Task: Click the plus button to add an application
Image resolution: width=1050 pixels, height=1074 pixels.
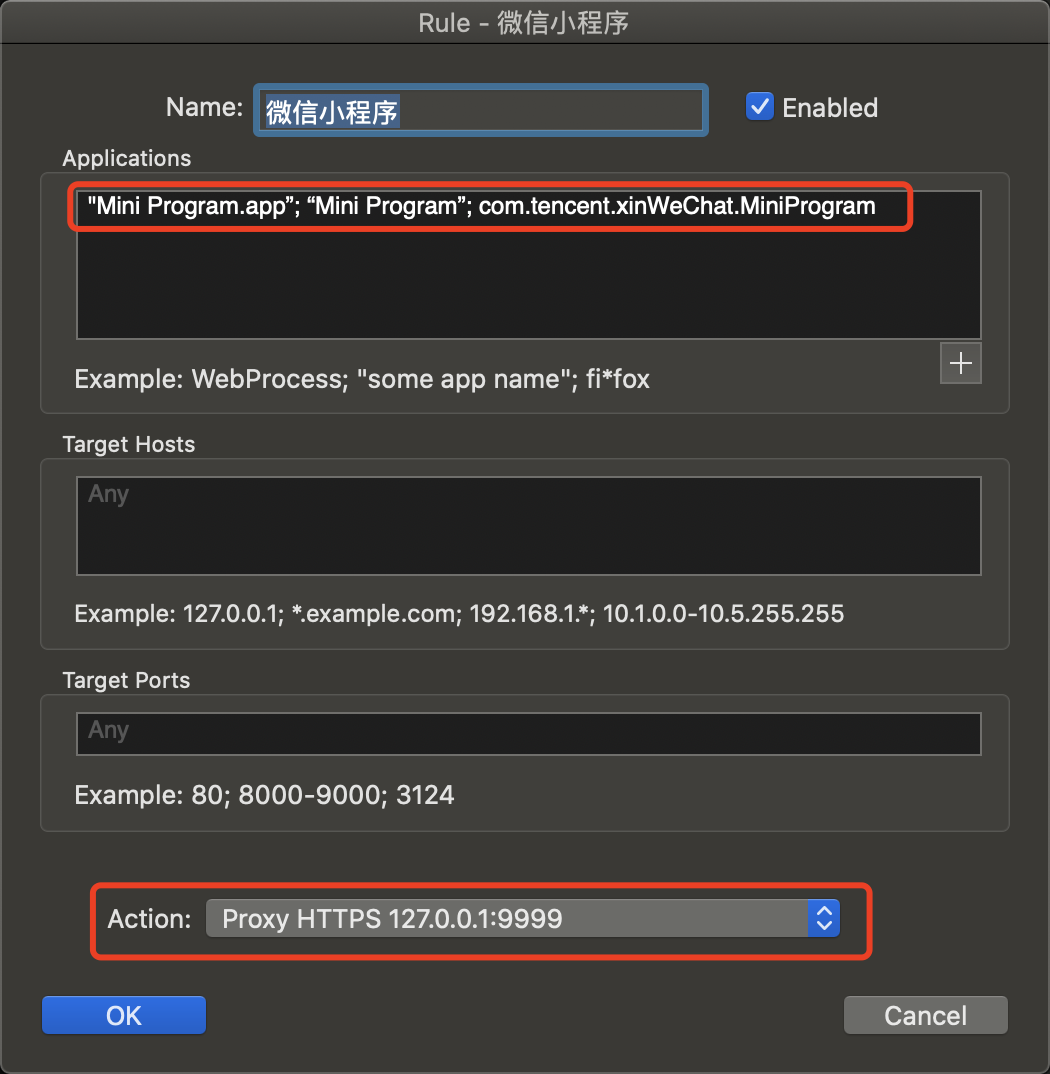Action: [960, 363]
